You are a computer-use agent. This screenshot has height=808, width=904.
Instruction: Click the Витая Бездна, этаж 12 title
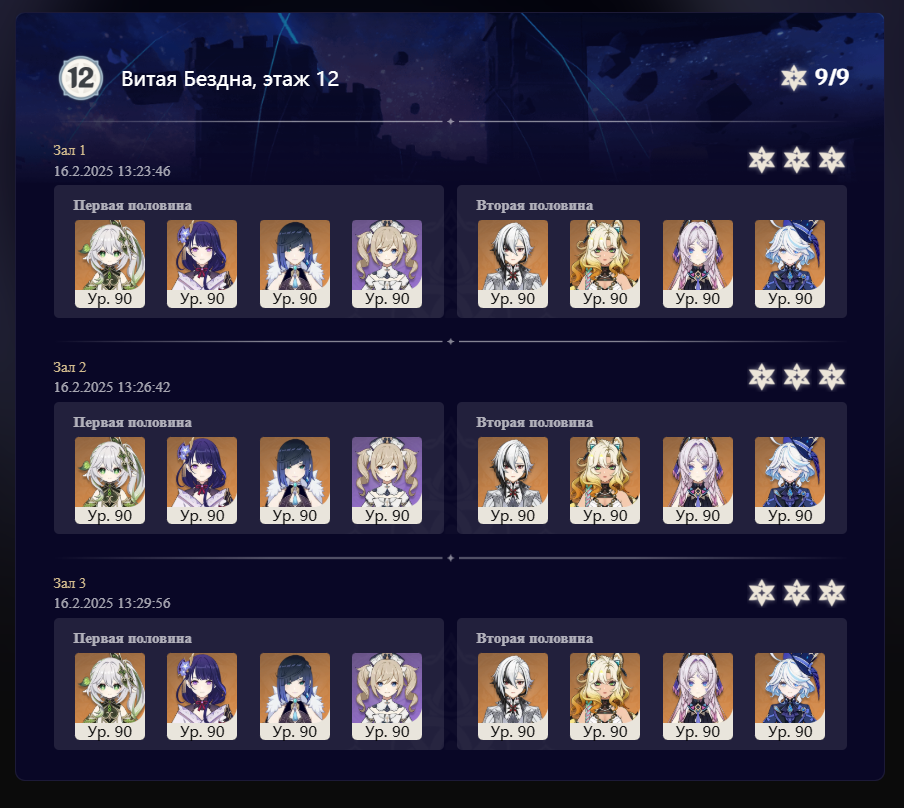230,78
